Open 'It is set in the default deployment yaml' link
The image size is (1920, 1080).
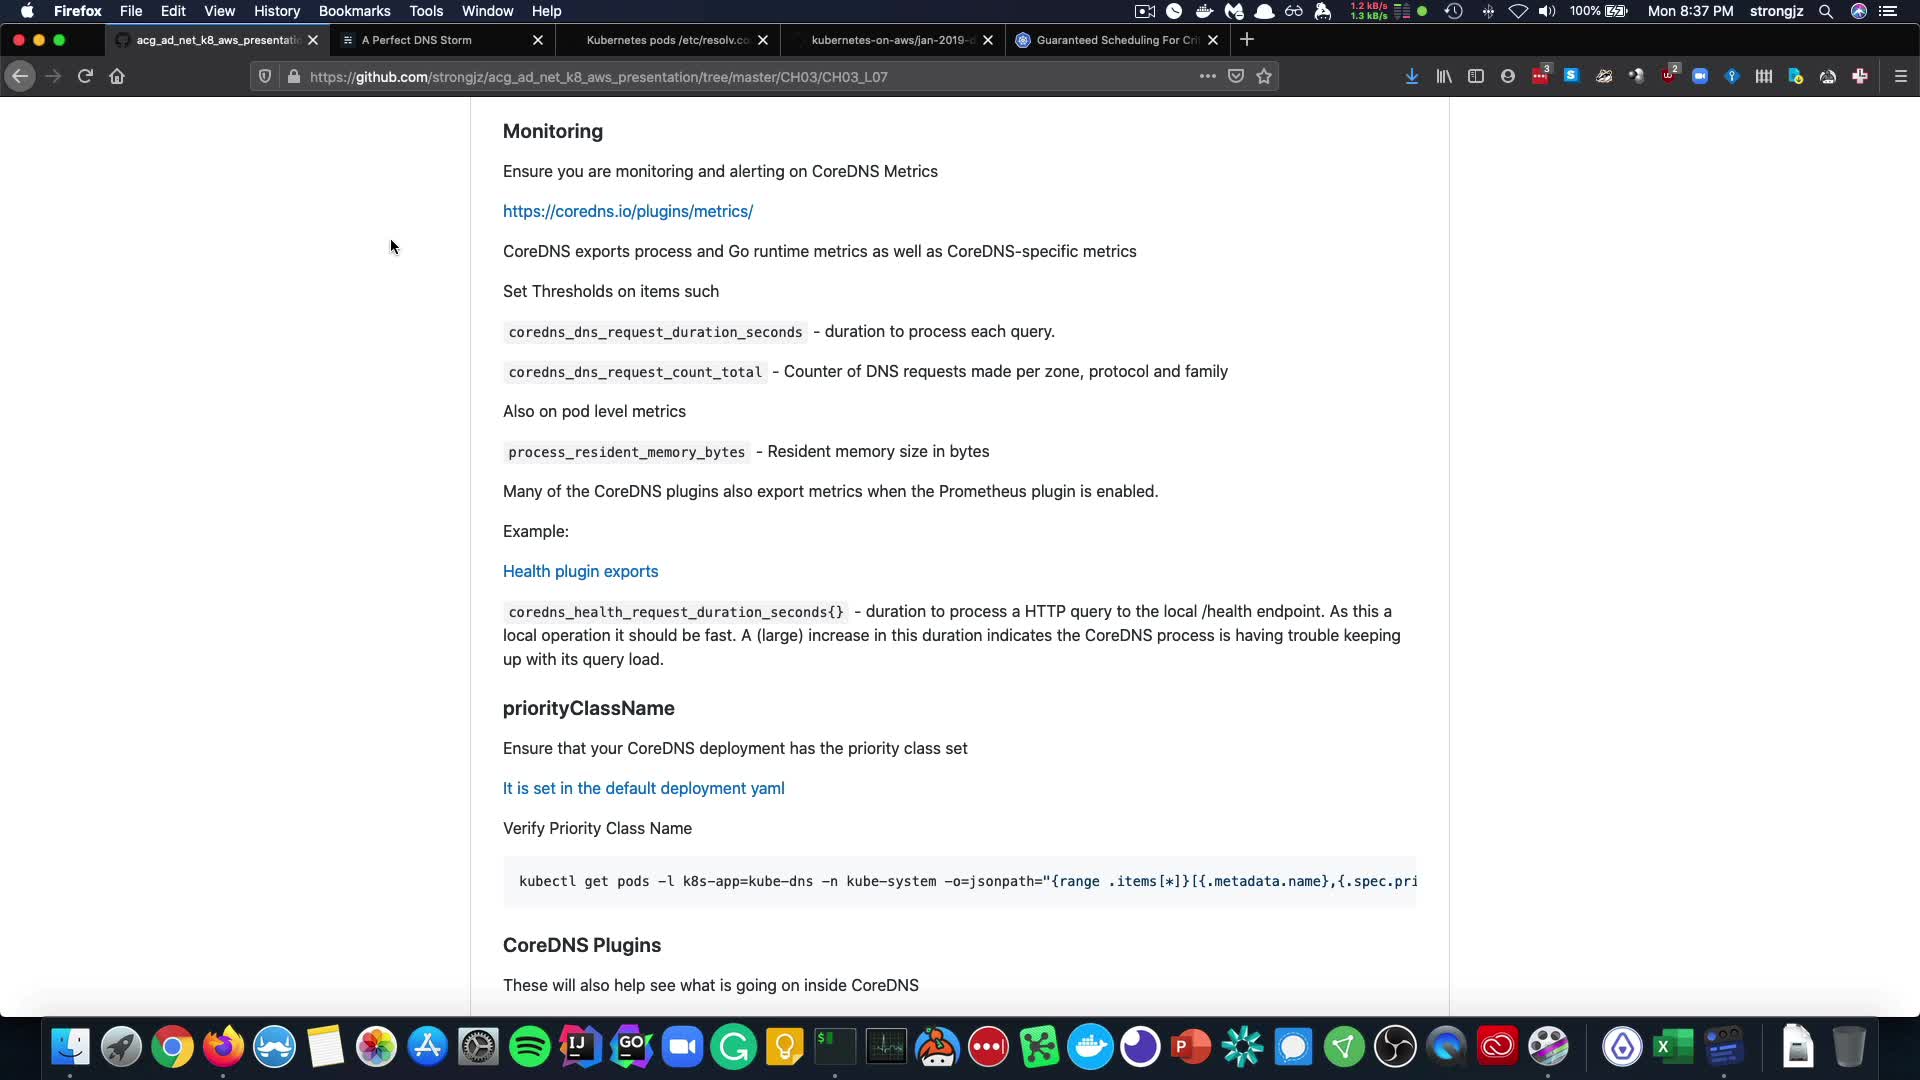[x=643, y=788]
